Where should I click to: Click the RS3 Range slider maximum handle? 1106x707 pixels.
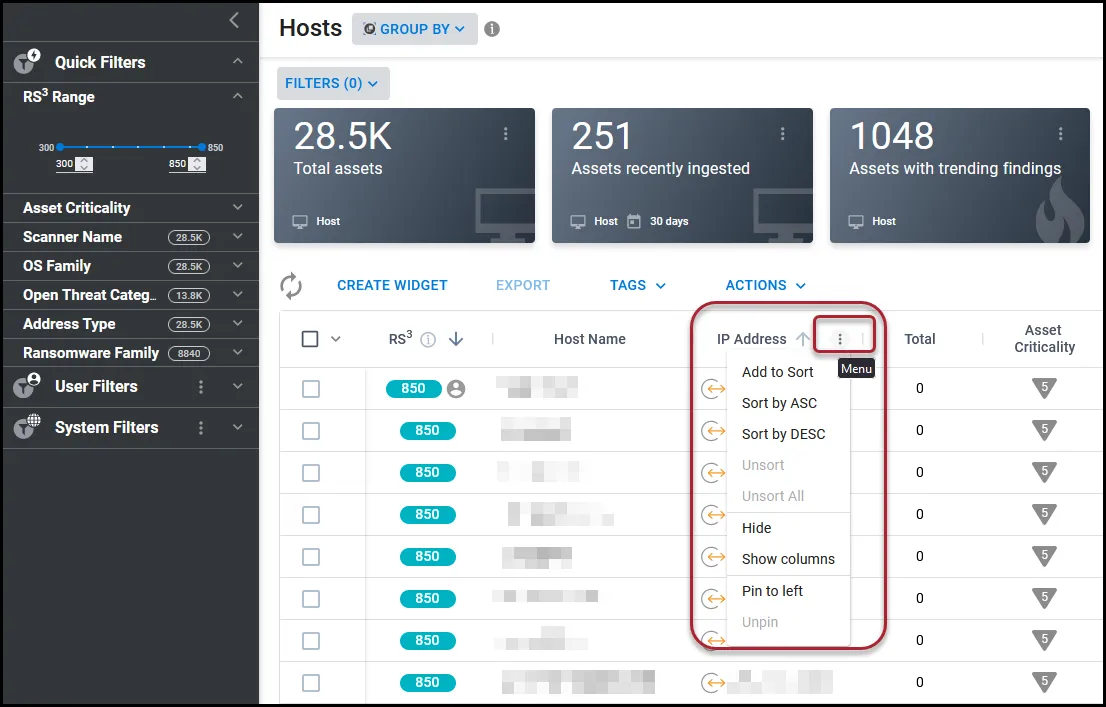[202, 147]
